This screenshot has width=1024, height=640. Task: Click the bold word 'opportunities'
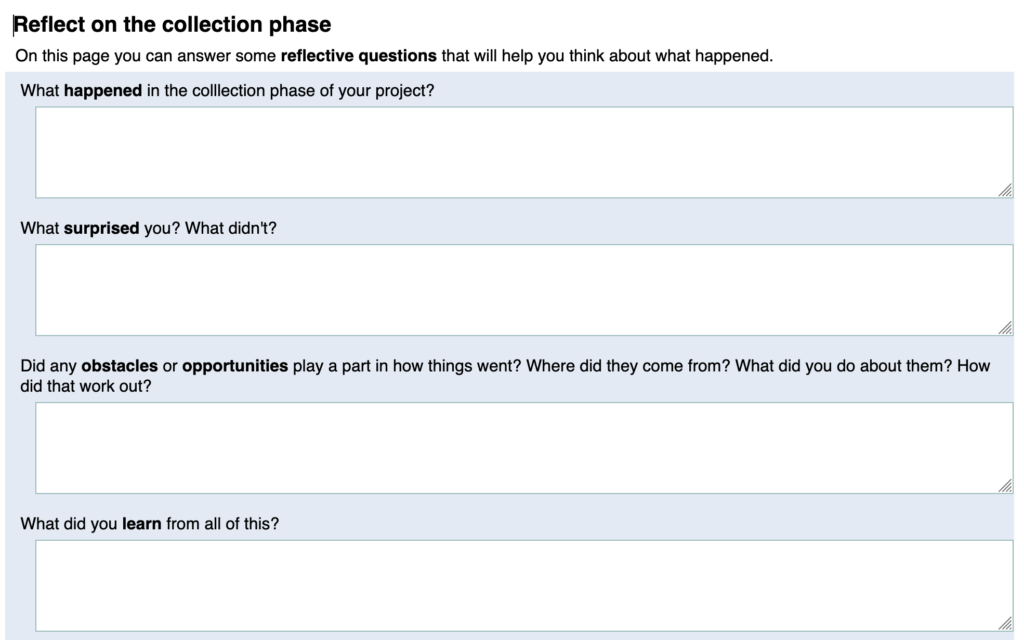[235, 366]
